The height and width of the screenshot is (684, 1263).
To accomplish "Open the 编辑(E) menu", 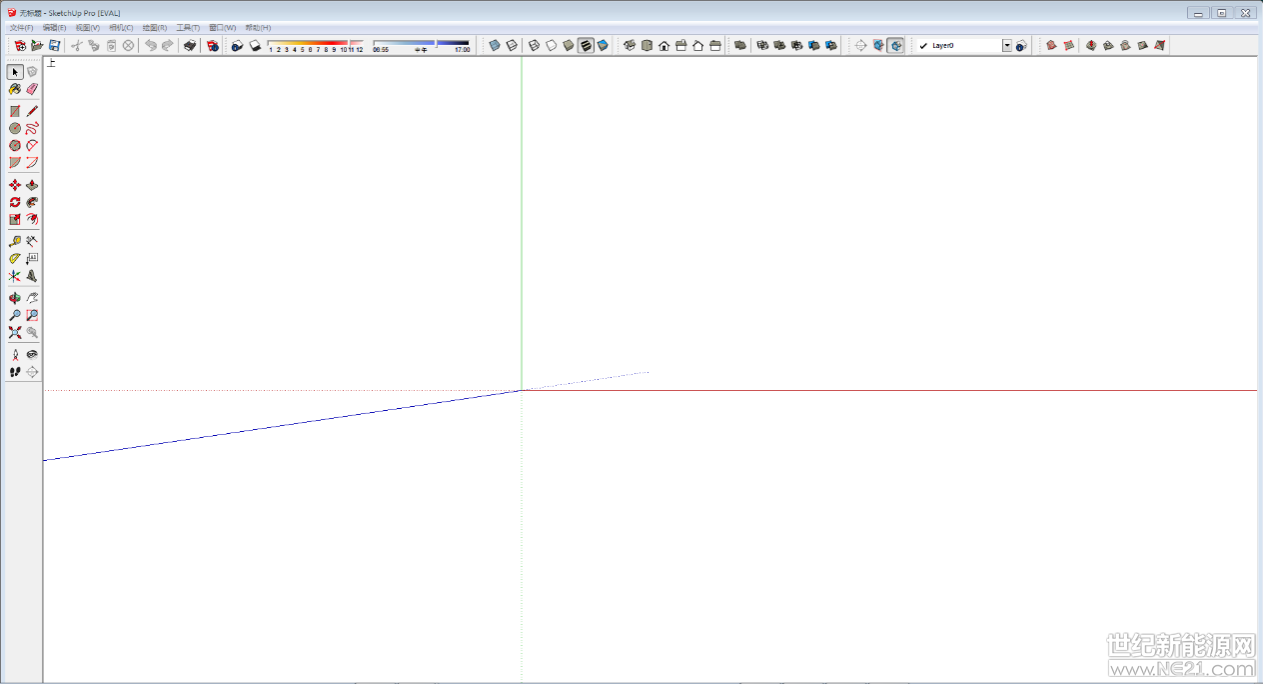I will coord(54,27).
